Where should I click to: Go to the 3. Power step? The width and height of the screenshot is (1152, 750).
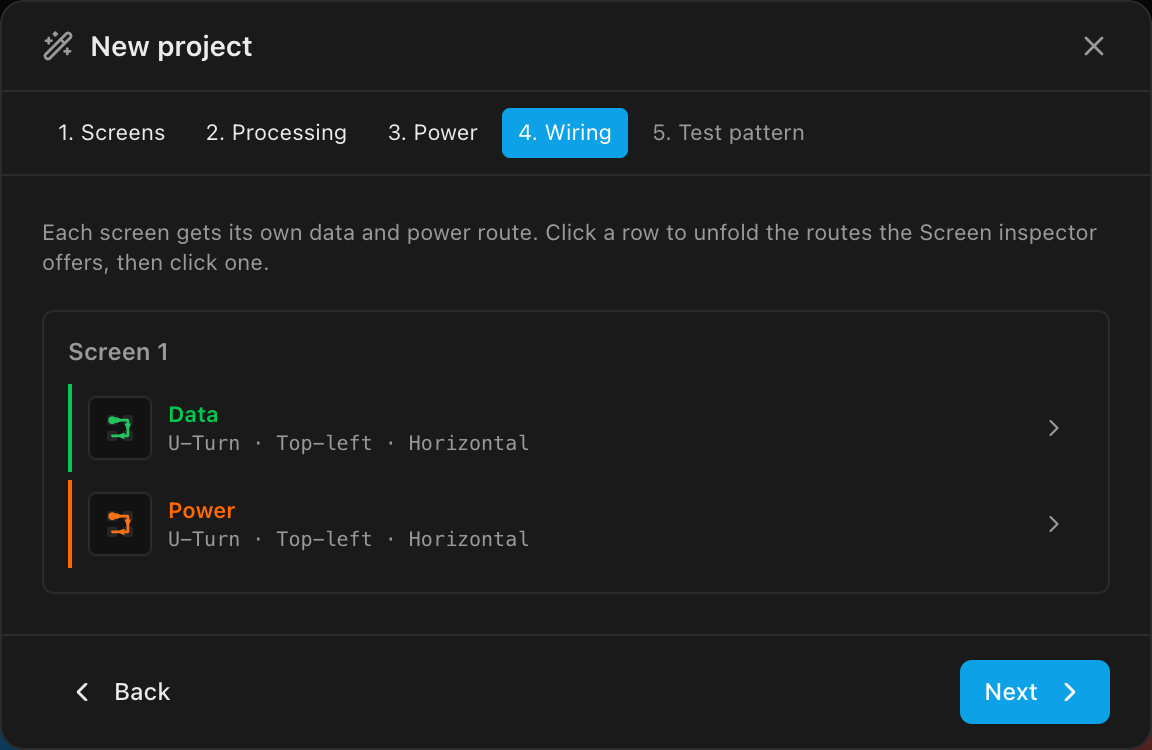tap(433, 133)
